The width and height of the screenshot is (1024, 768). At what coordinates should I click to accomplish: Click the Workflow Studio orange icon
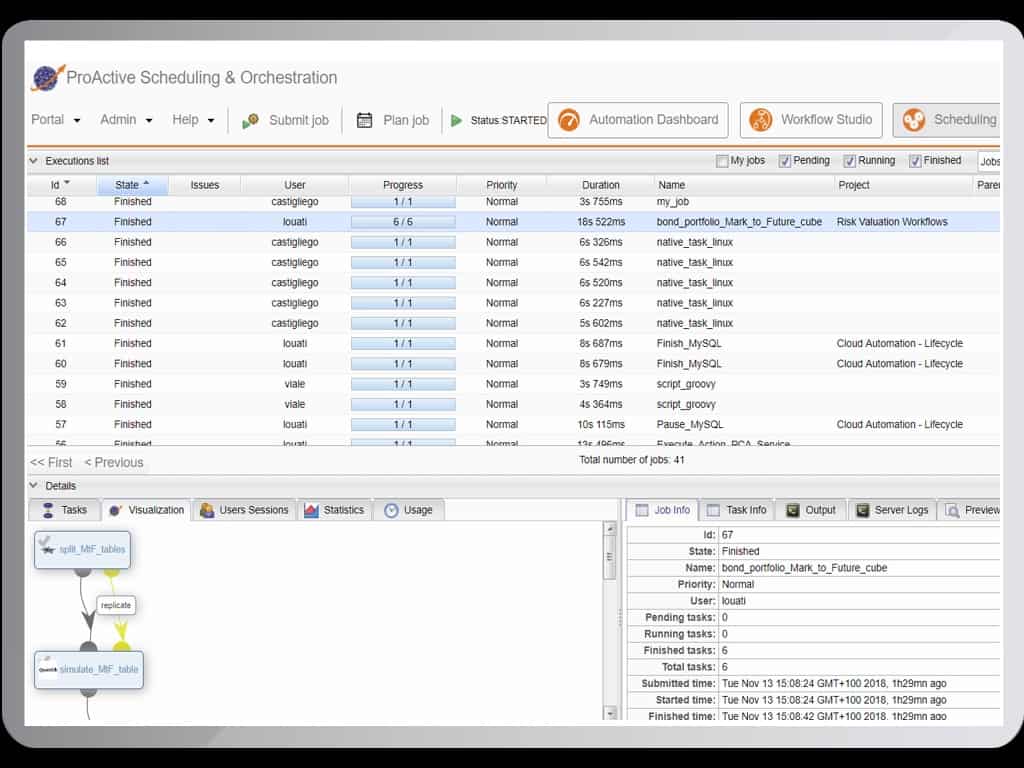coord(761,120)
